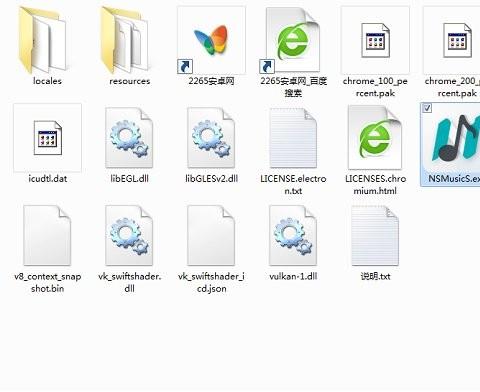Screen dimensions: 480x392
Task: Open the resources folder icon
Action: pyautogui.click(x=125, y=40)
